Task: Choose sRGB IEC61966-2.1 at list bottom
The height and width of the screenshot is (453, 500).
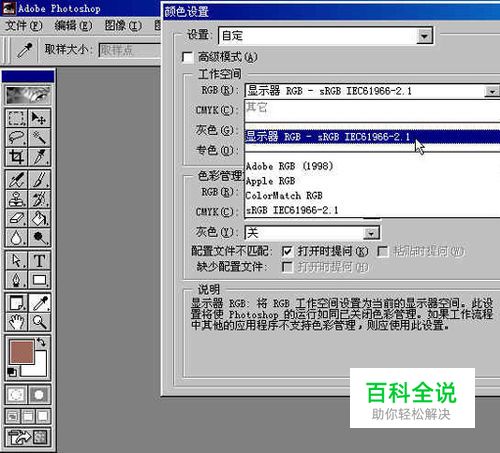Action: click(x=372, y=210)
